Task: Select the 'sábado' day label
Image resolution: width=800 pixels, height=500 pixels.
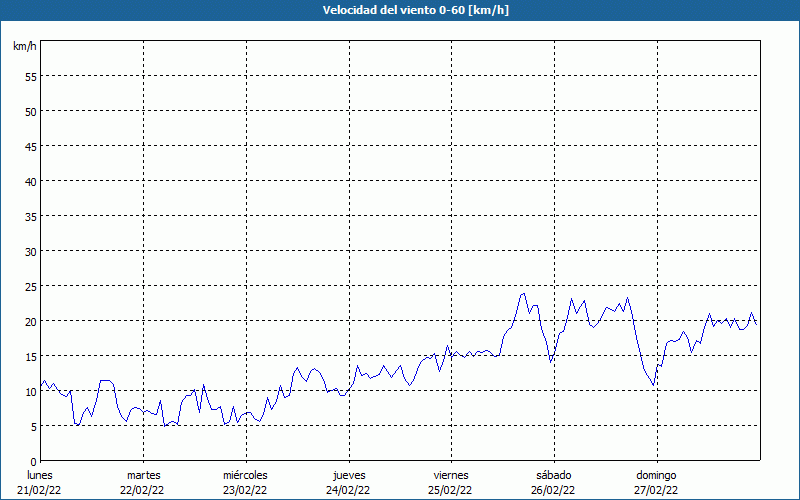Action: tap(554, 475)
